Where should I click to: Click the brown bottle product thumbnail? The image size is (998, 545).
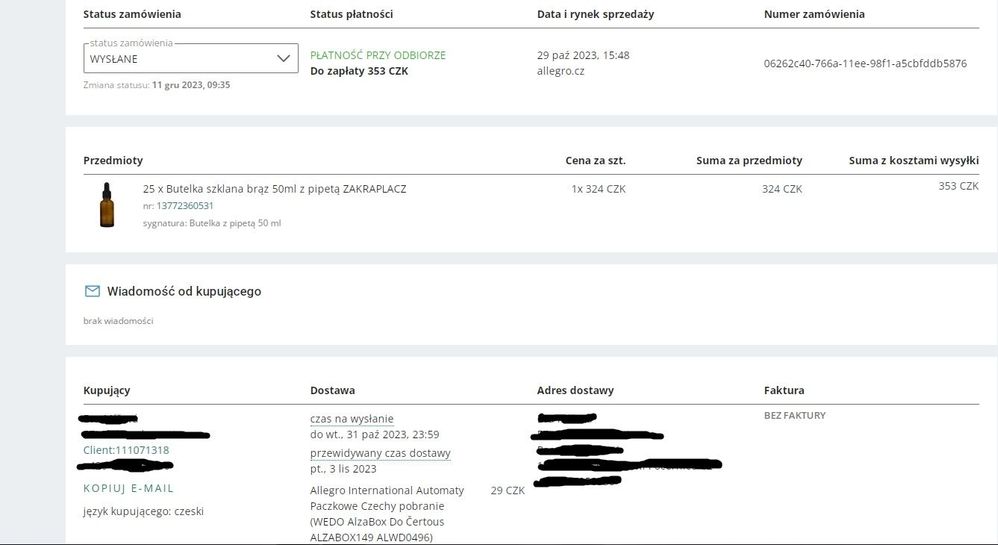[107, 204]
